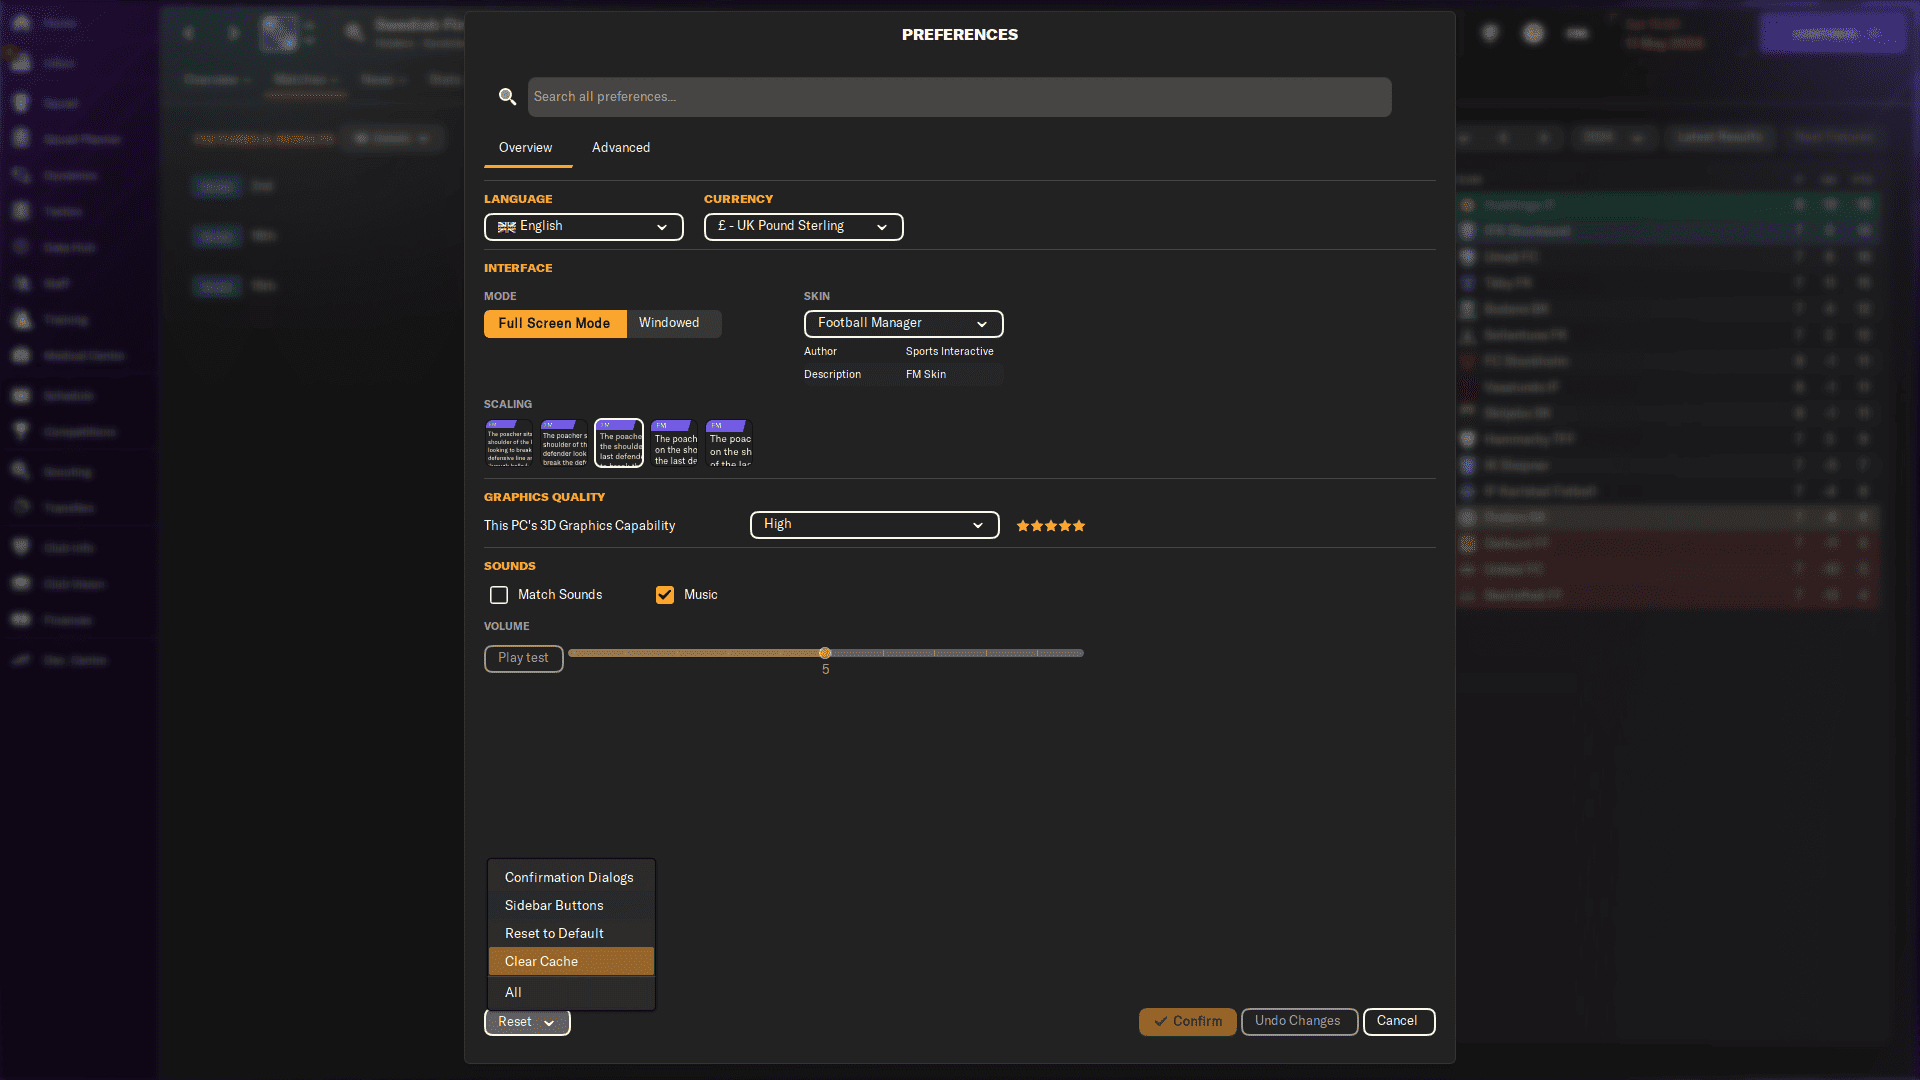Click the FM Skin description value

click(x=926, y=374)
